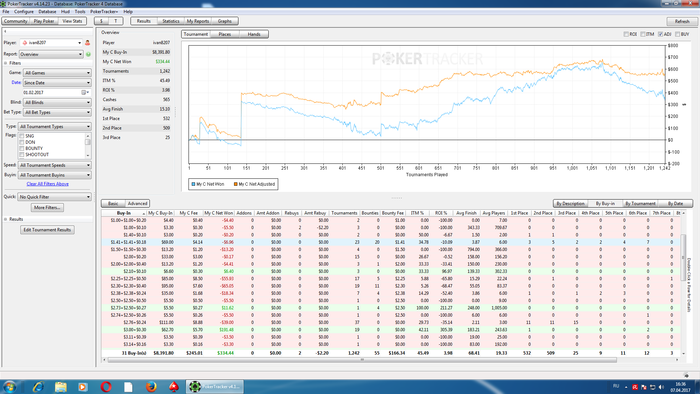The height and width of the screenshot is (394, 700).
Task: Open Internet Explorer from the taskbar
Action: pos(38,386)
